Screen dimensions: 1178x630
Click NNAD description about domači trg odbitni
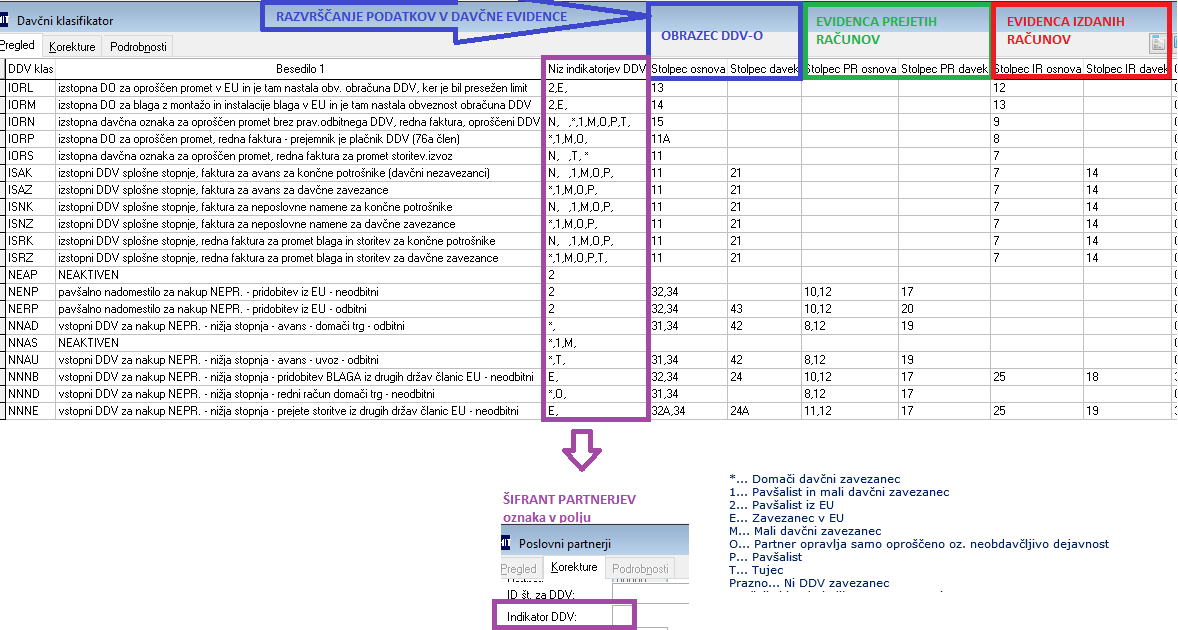point(231,326)
